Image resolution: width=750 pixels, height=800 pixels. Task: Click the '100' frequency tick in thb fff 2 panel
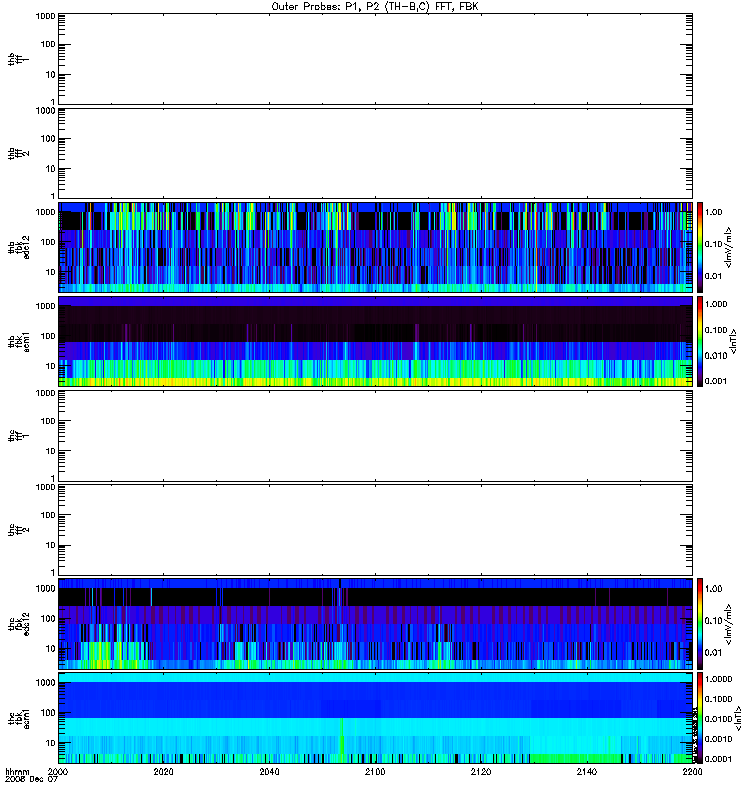(x=48, y=139)
